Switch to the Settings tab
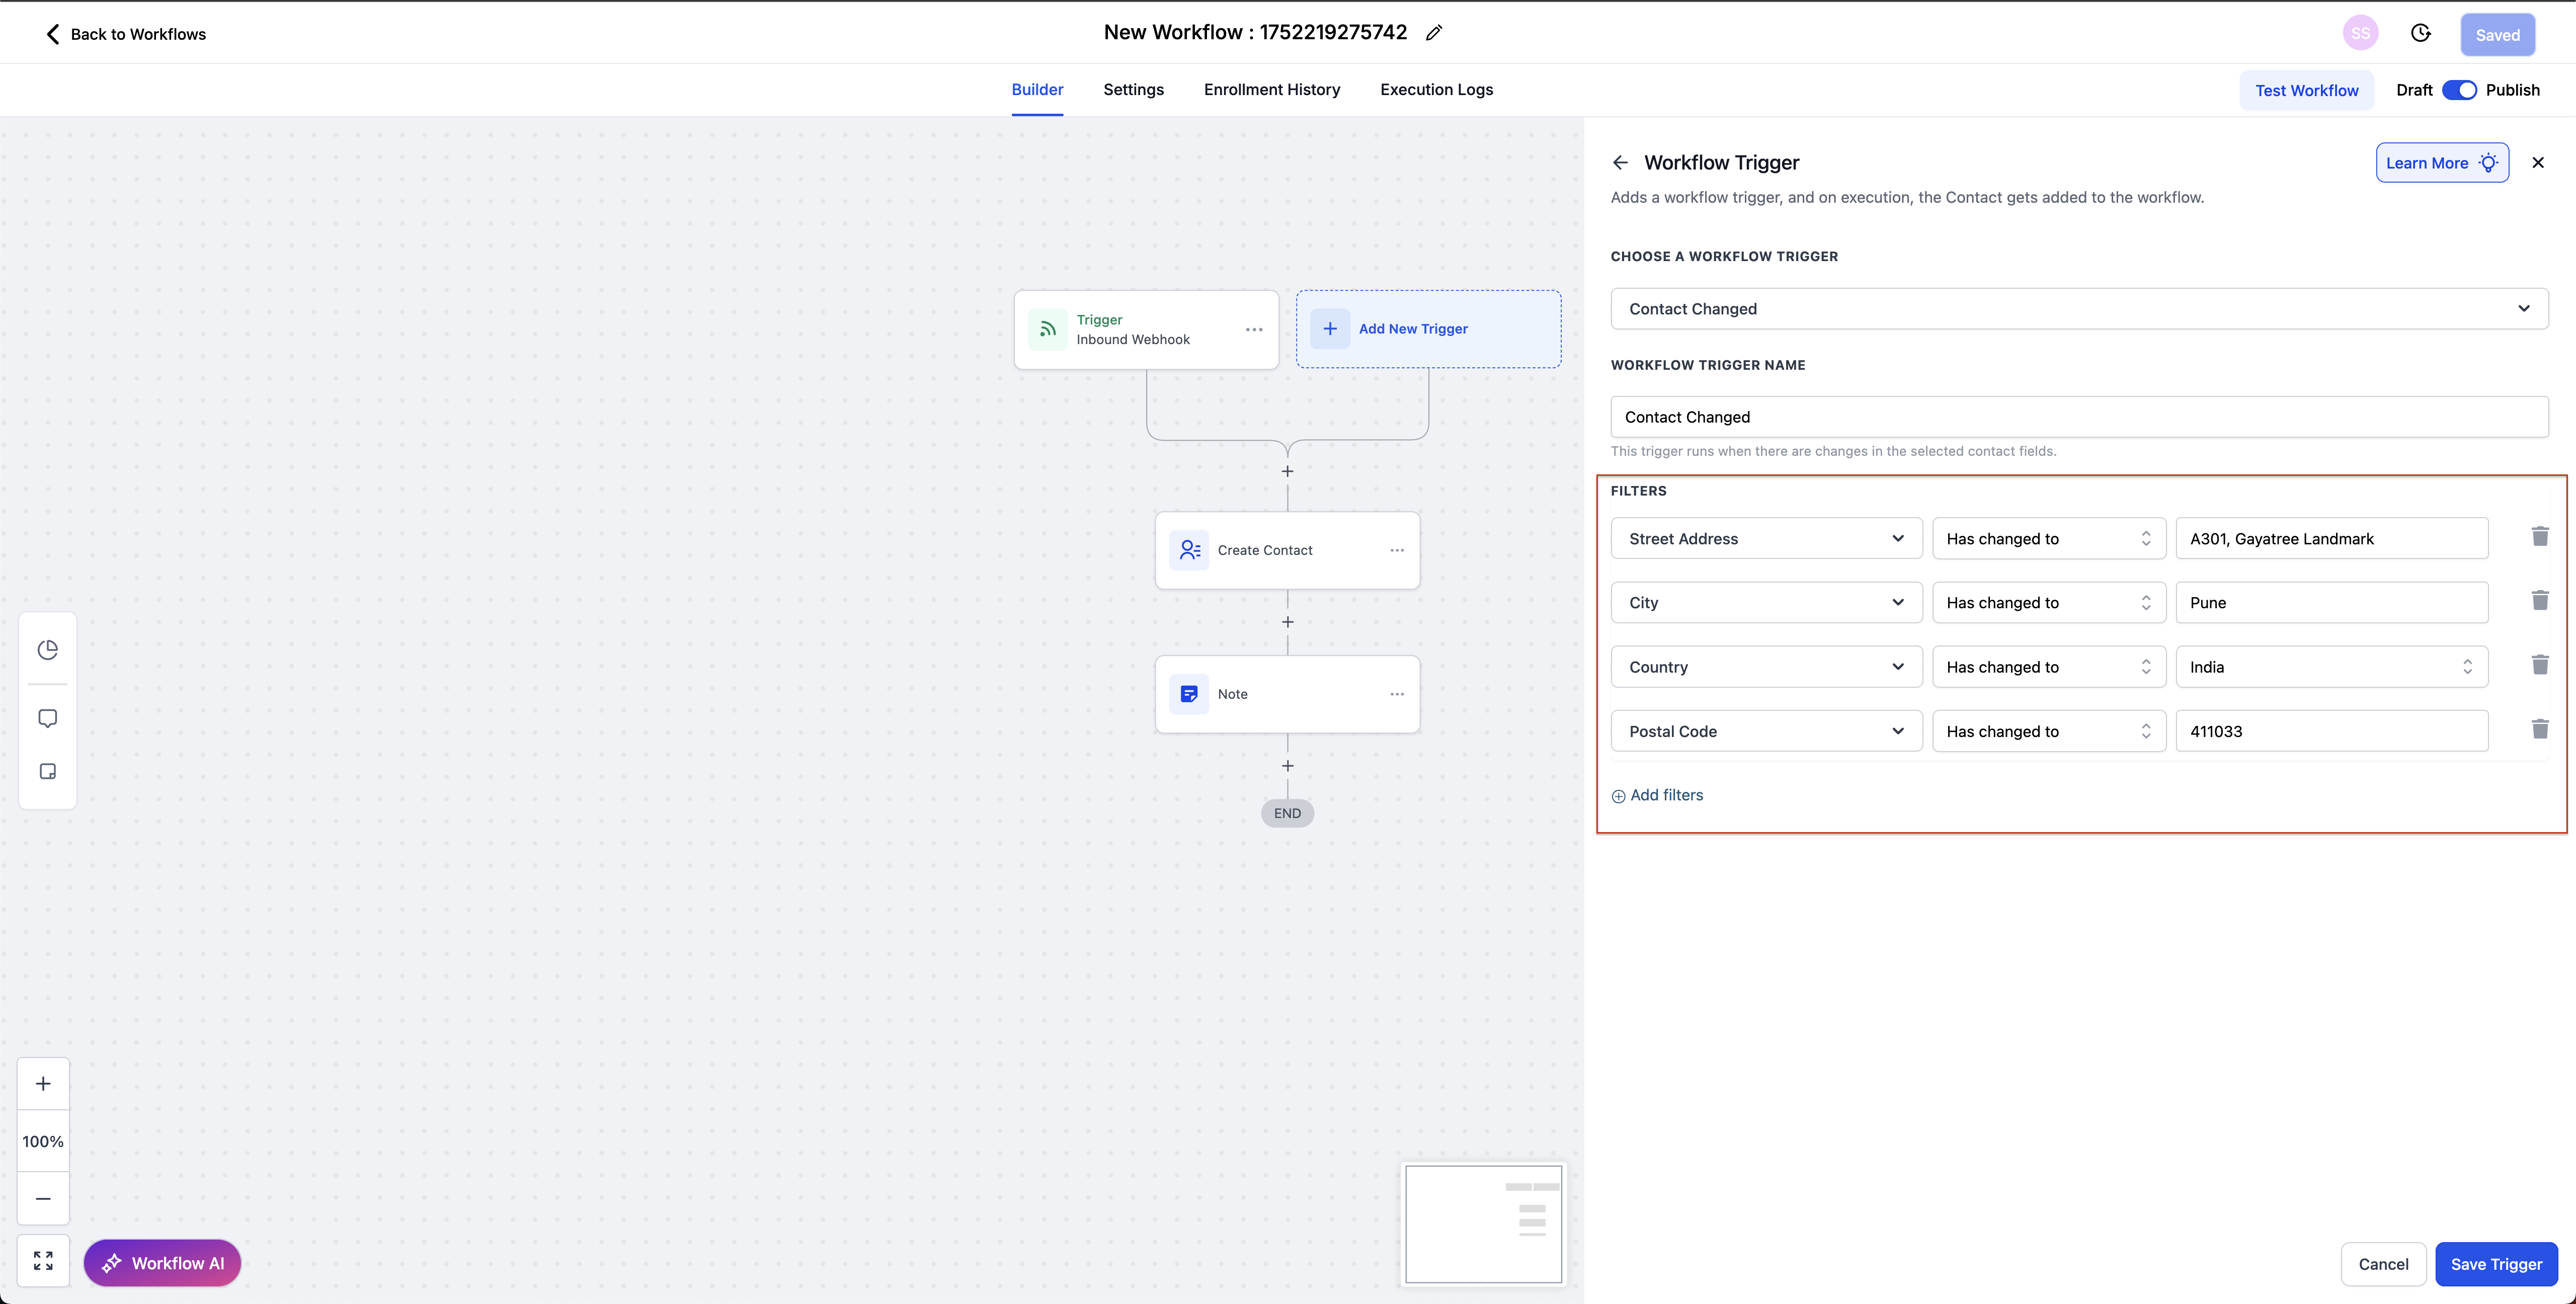2576x1304 pixels. pyautogui.click(x=1133, y=90)
